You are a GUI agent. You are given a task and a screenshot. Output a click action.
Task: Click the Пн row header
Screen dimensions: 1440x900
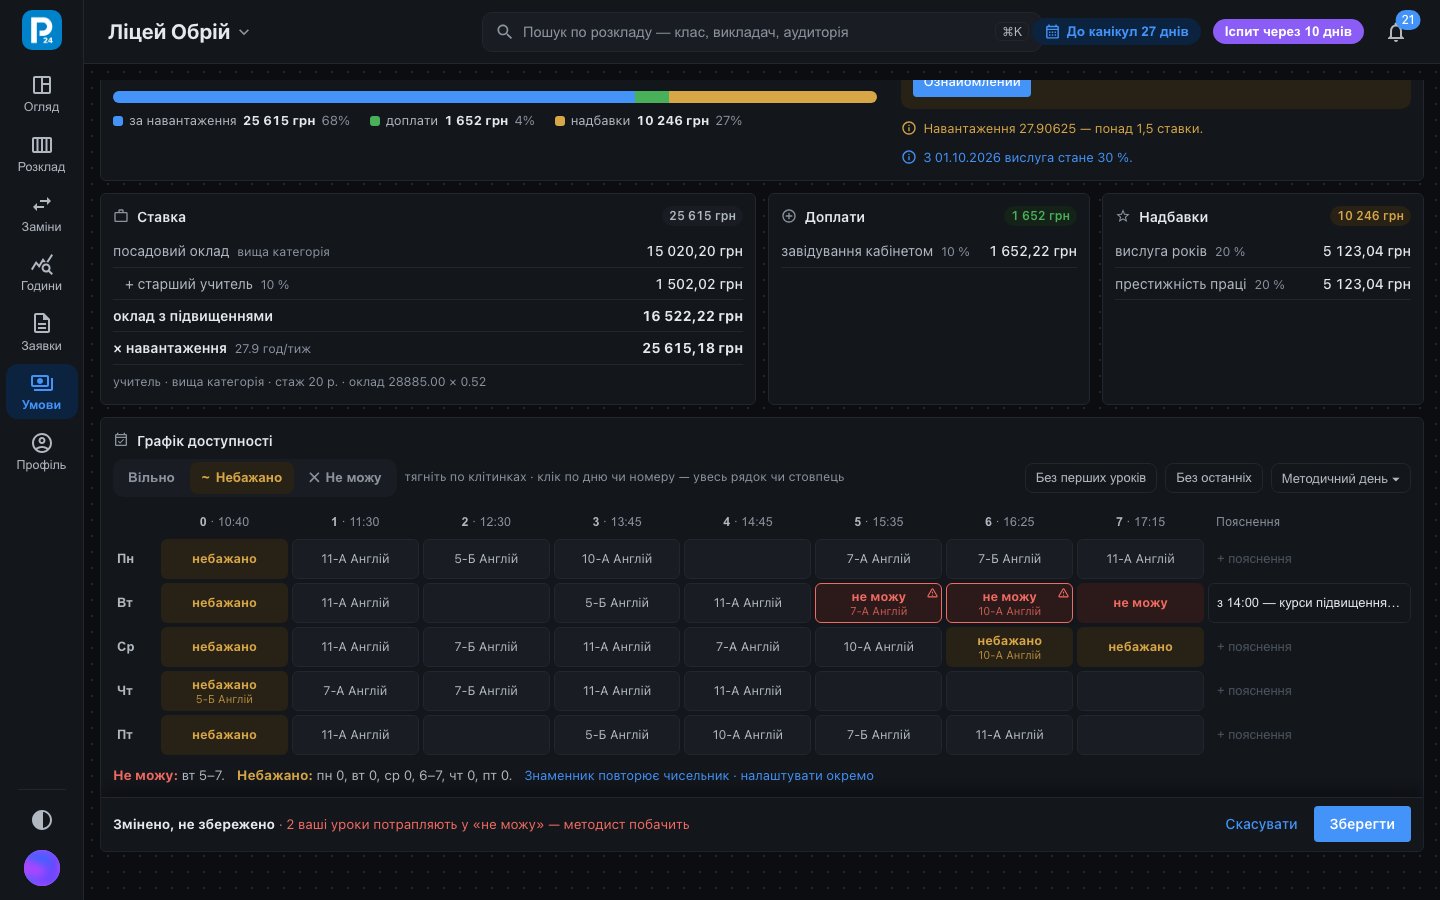125,559
